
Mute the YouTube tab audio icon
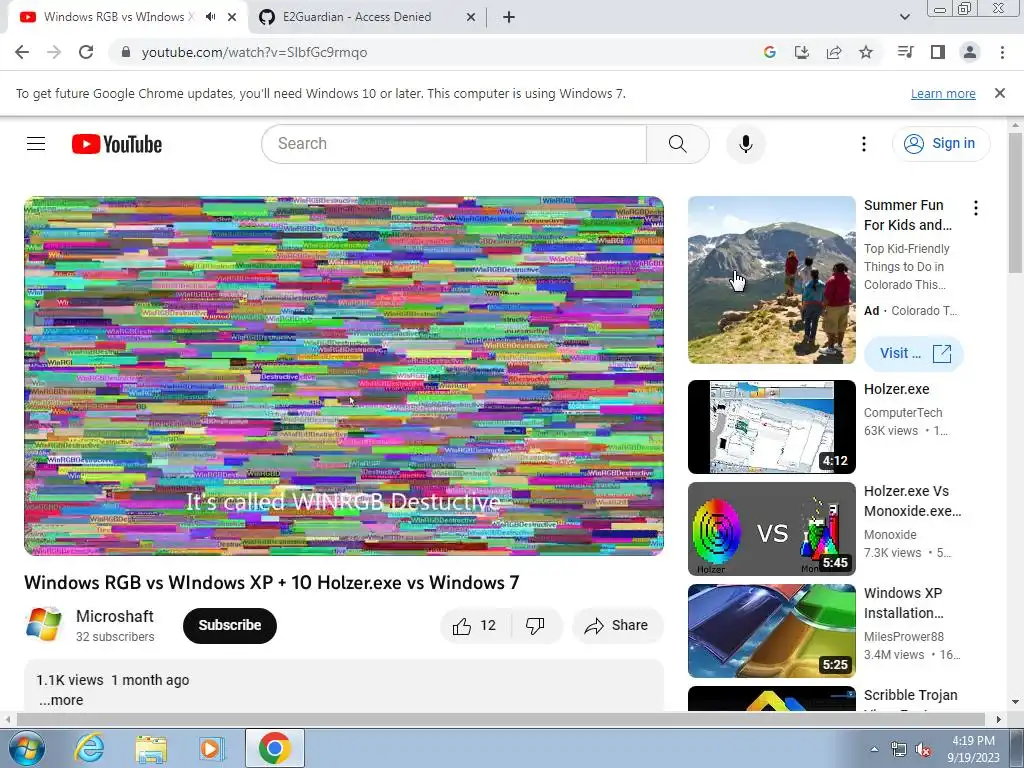coord(210,17)
